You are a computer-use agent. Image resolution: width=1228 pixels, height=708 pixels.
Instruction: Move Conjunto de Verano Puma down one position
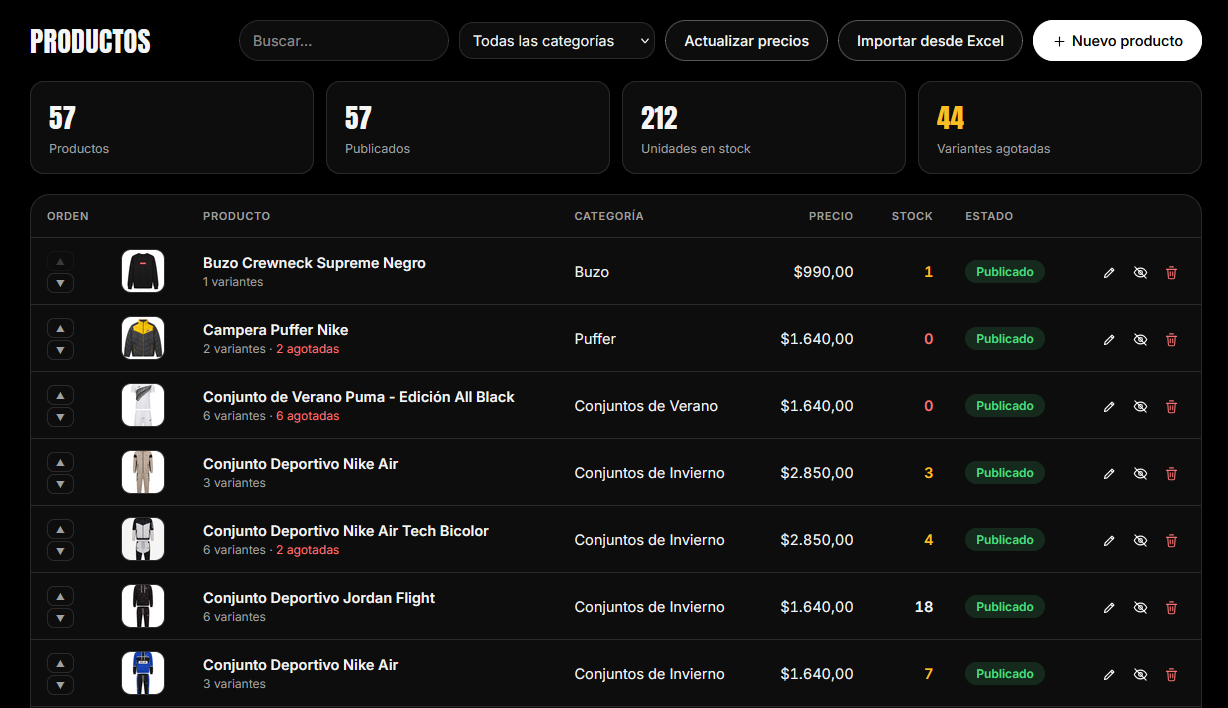[x=60, y=417]
